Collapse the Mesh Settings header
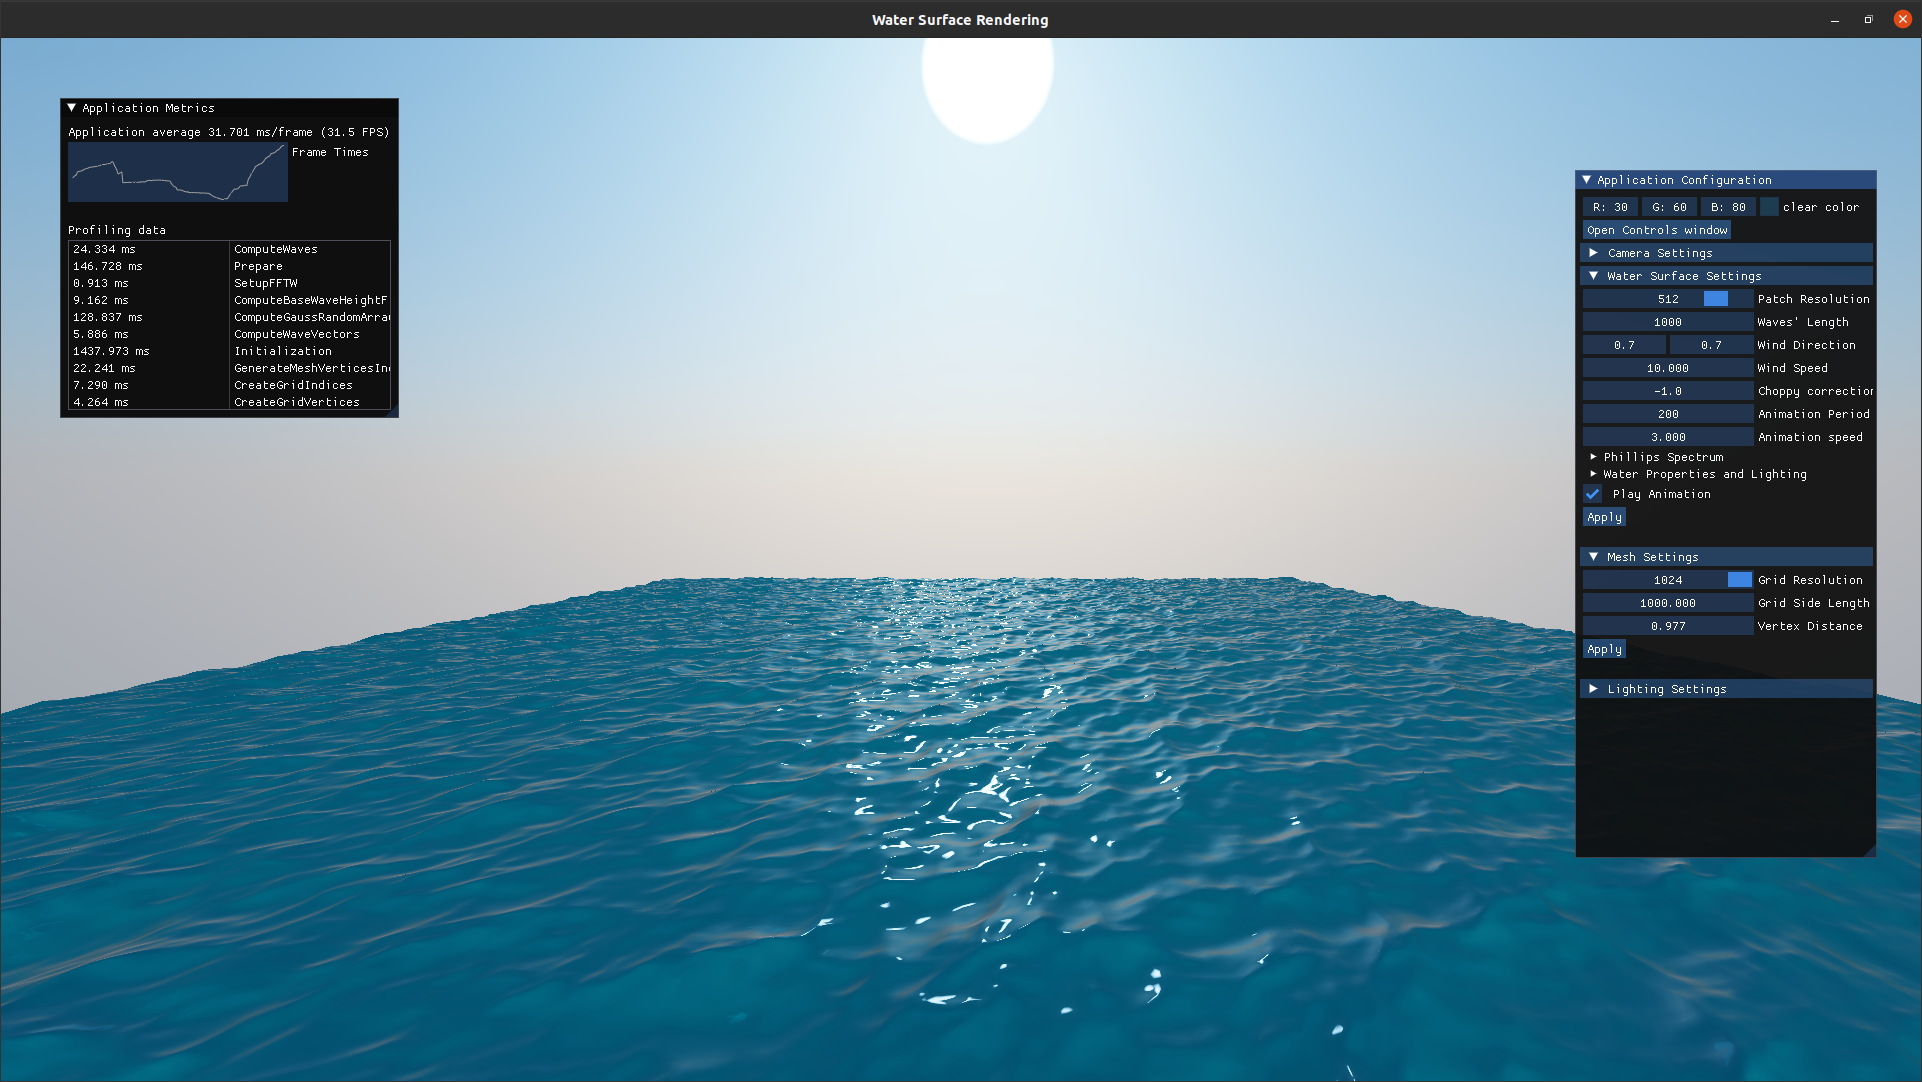 (x=1594, y=557)
